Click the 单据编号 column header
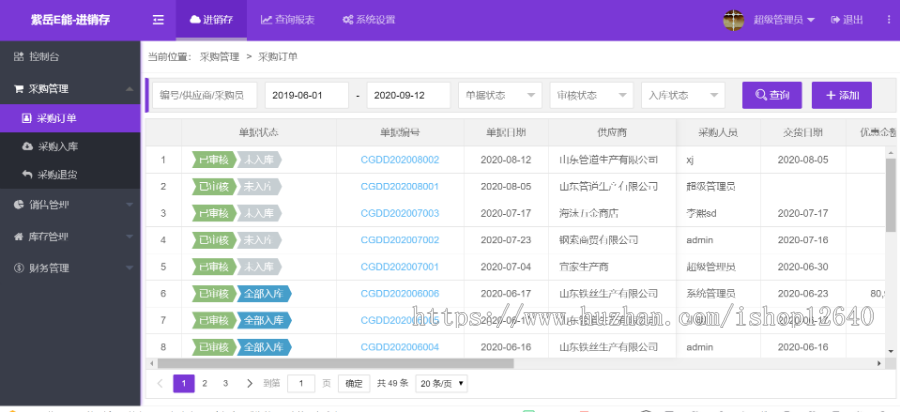 400,133
